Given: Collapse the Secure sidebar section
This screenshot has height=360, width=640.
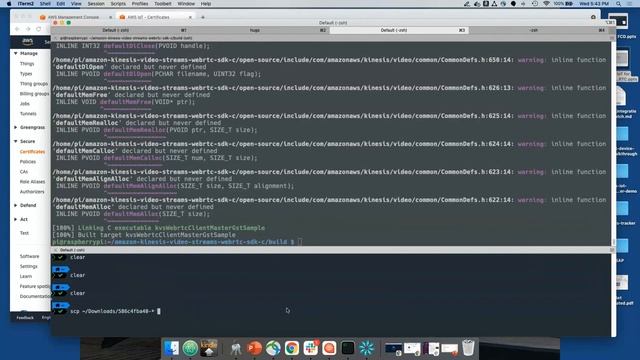Looking at the screenshot, I should pyautogui.click(x=16, y=141).
